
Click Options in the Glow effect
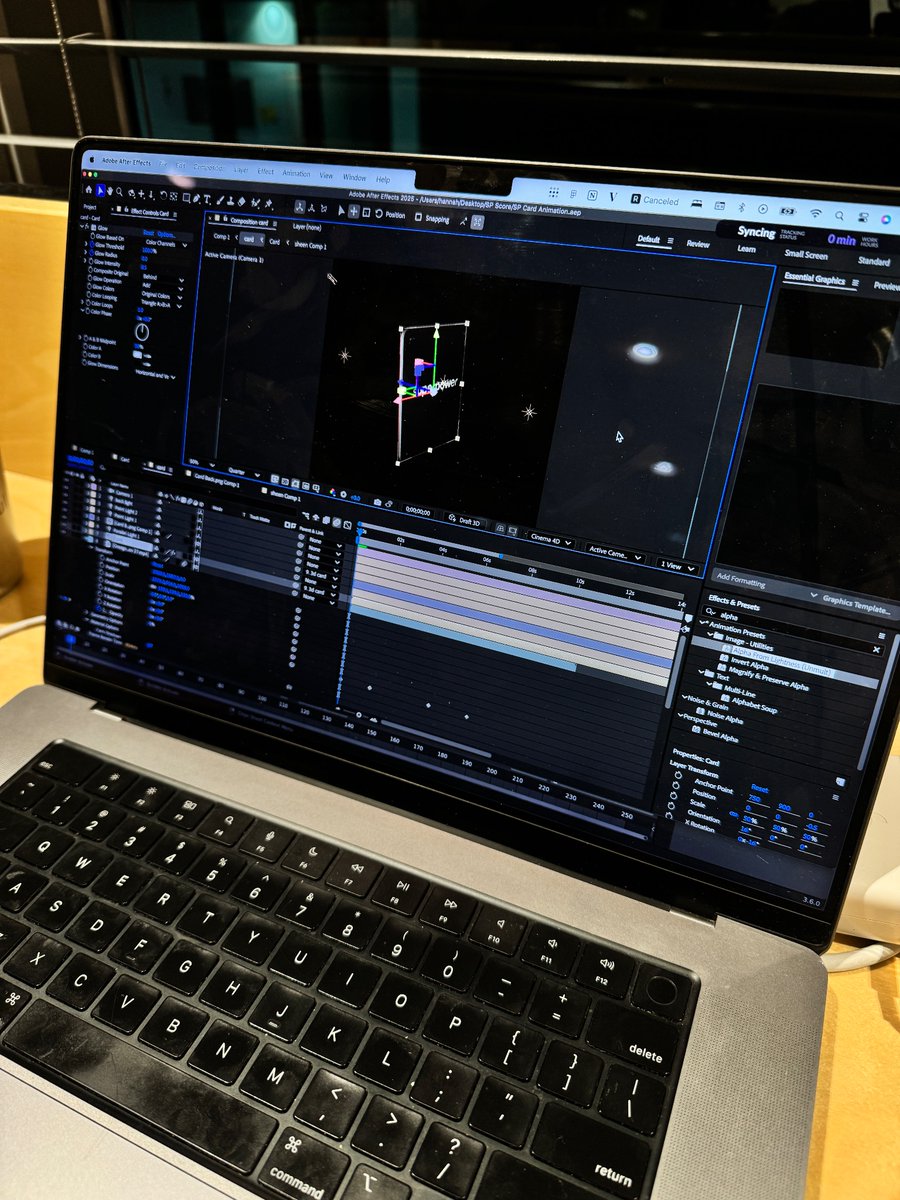tap(167, 235)
